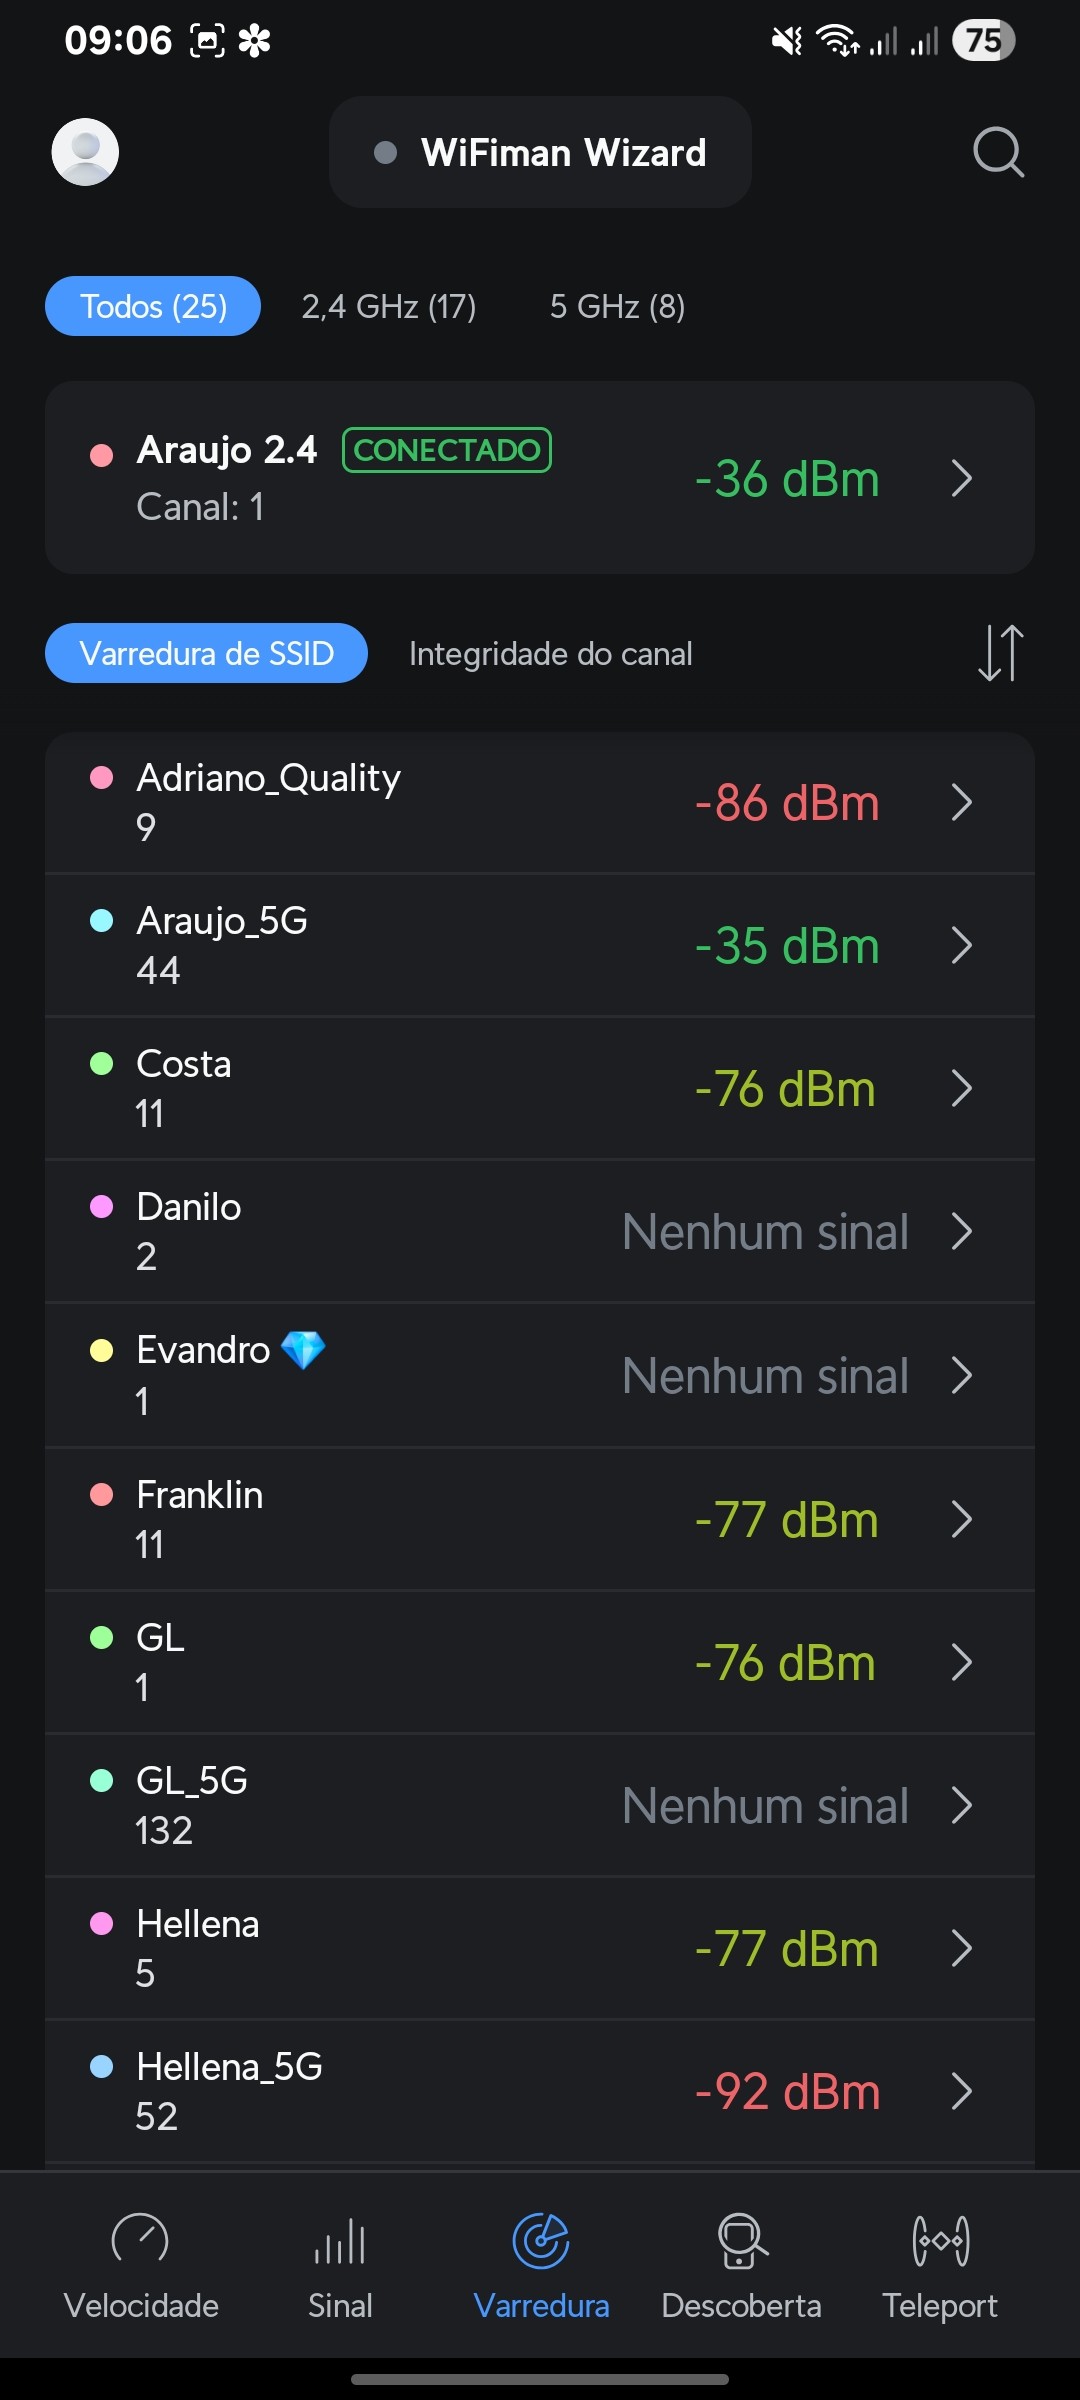Screen dimensions: 1080x2400
Task: Tap the sort arrows icon
Action: 1000,653
